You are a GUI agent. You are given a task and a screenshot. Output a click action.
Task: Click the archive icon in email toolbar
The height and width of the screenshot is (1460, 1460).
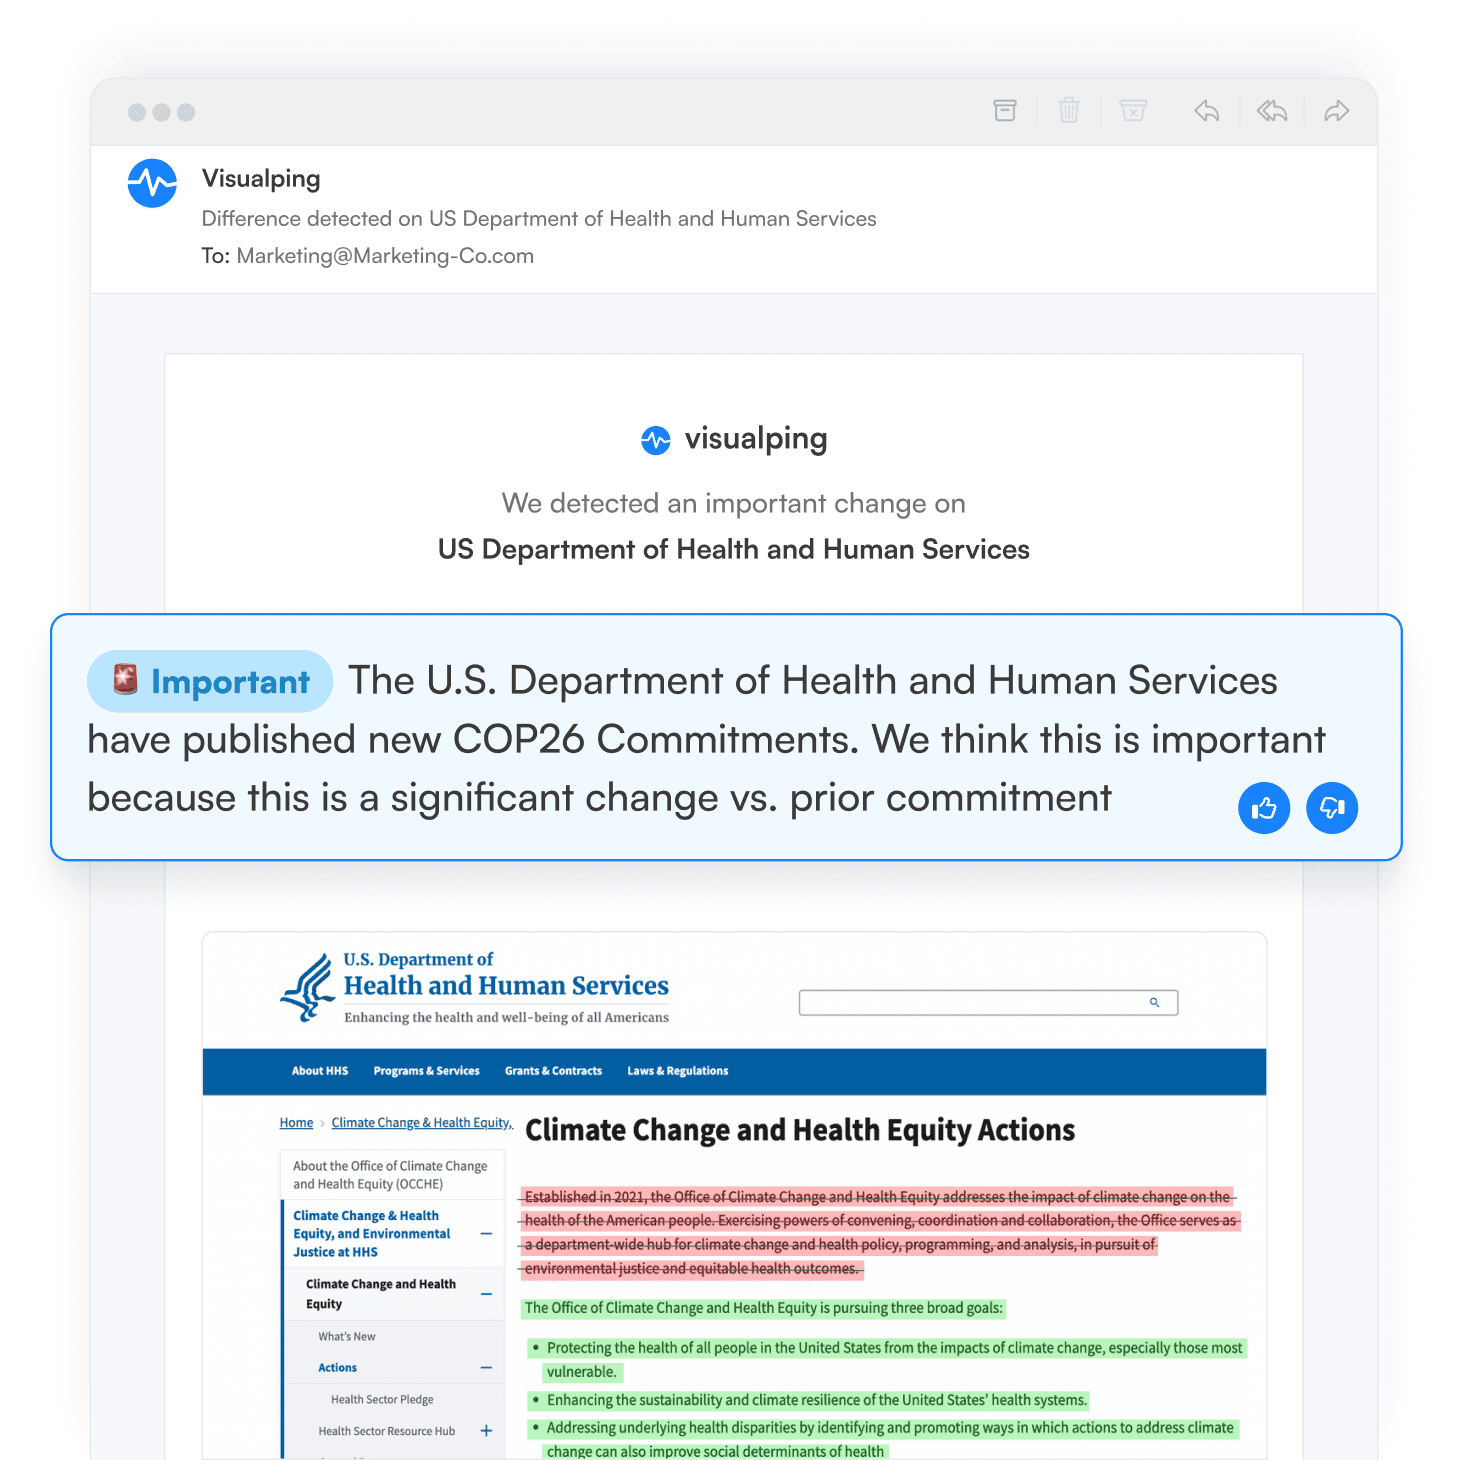[1005, 111]
